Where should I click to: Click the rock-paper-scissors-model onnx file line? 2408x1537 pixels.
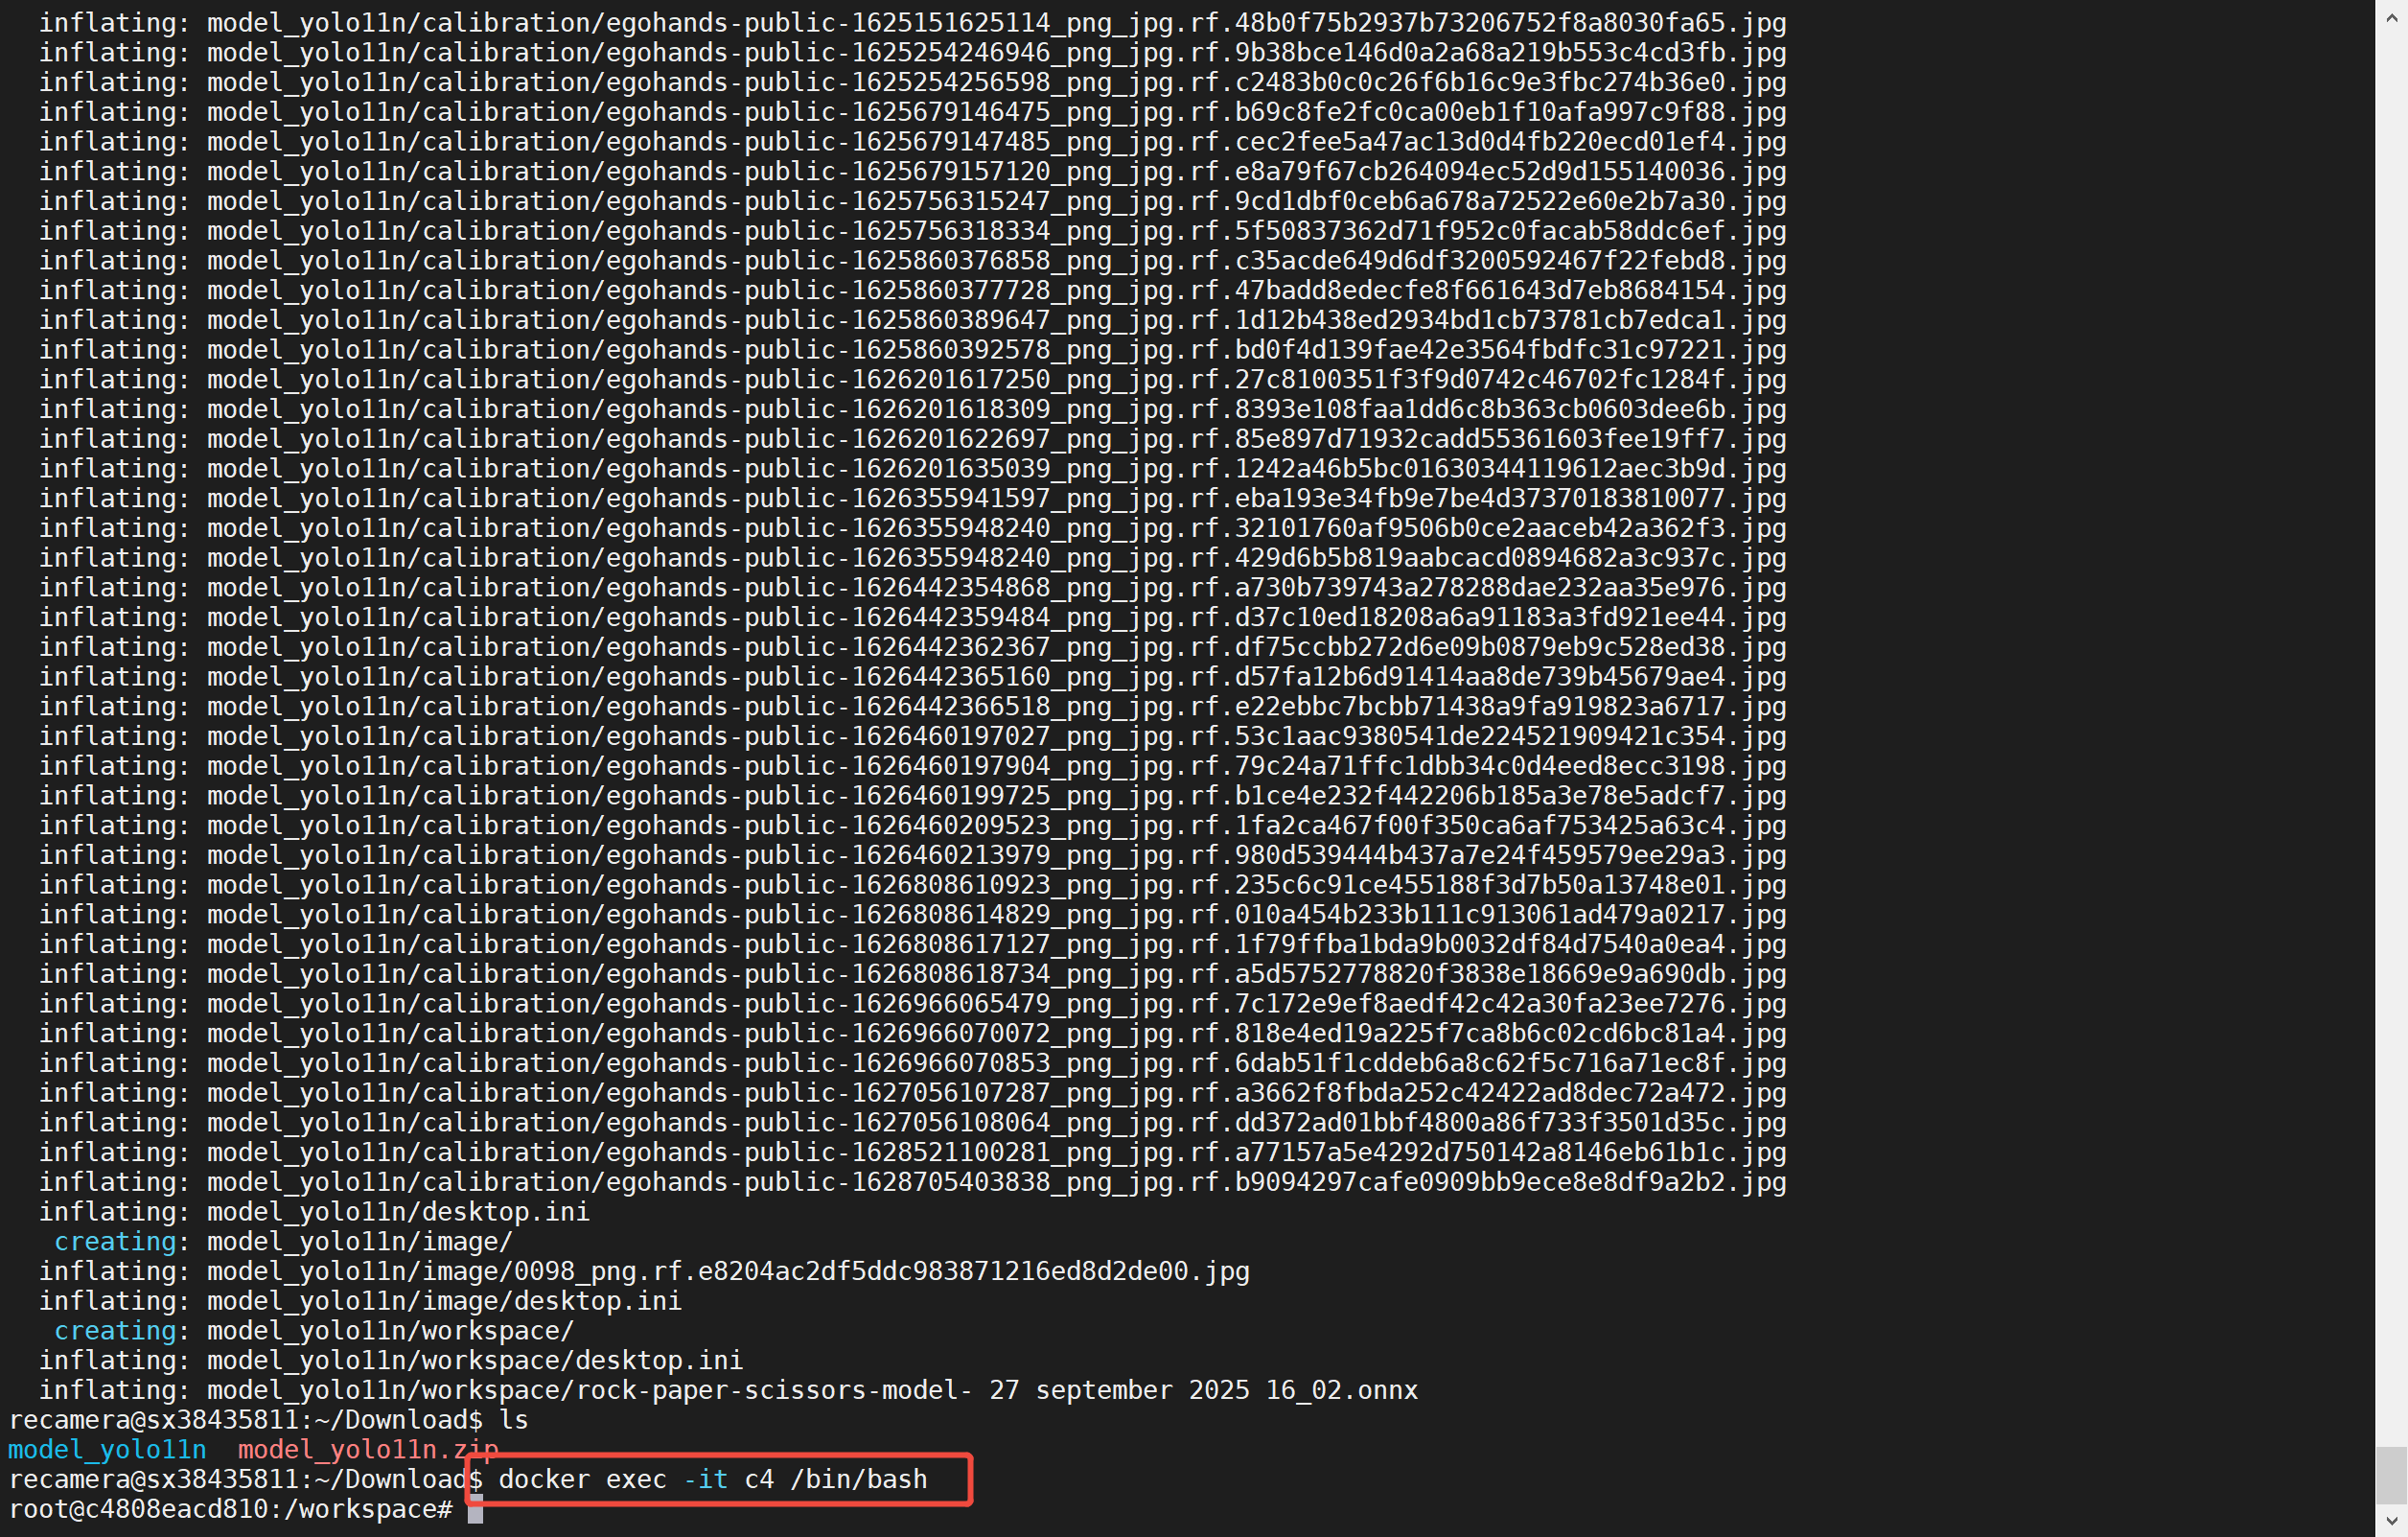click(811, 1390)
